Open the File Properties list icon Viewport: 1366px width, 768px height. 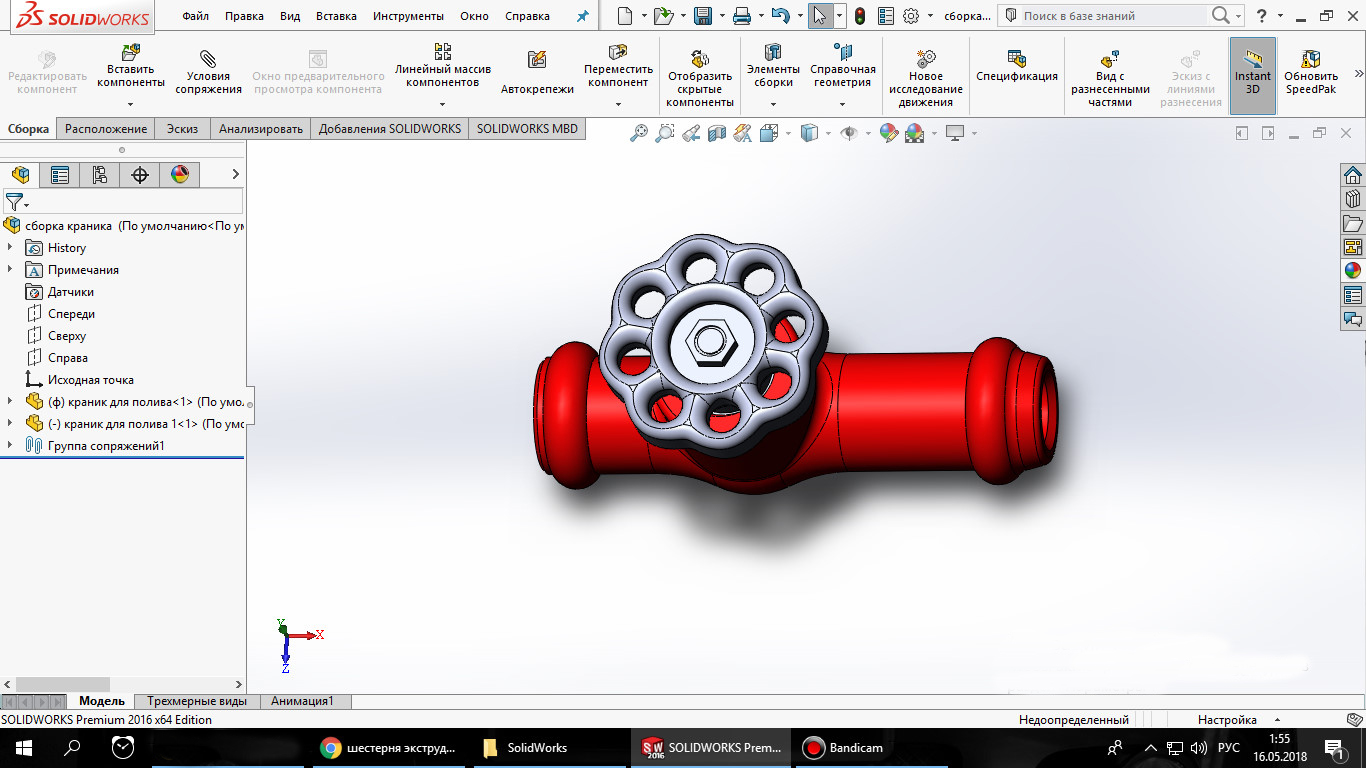(x=885, y=16)
